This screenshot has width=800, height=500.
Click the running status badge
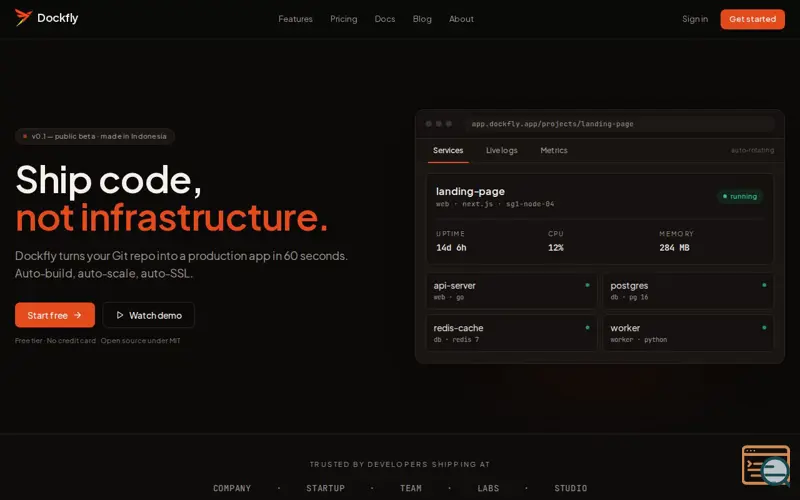740,196
